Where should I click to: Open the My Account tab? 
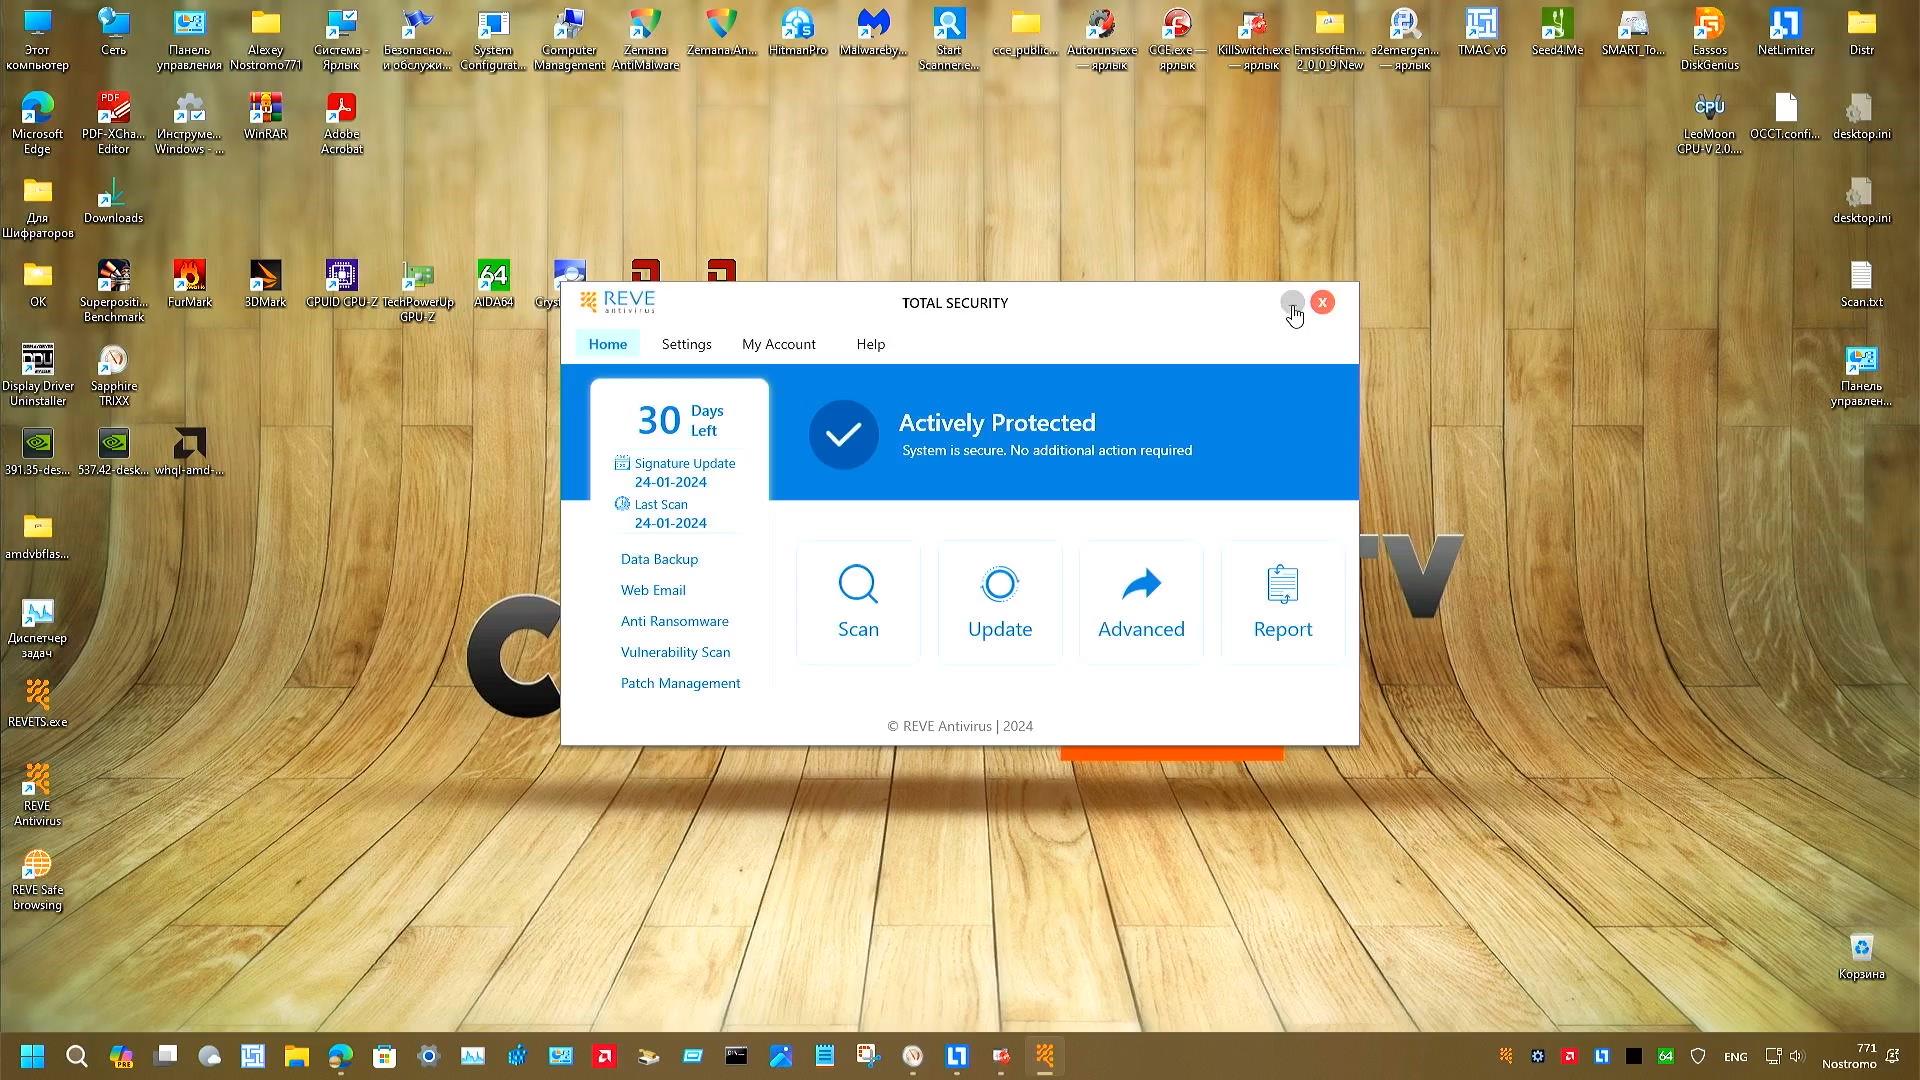[x=778, y=344]
